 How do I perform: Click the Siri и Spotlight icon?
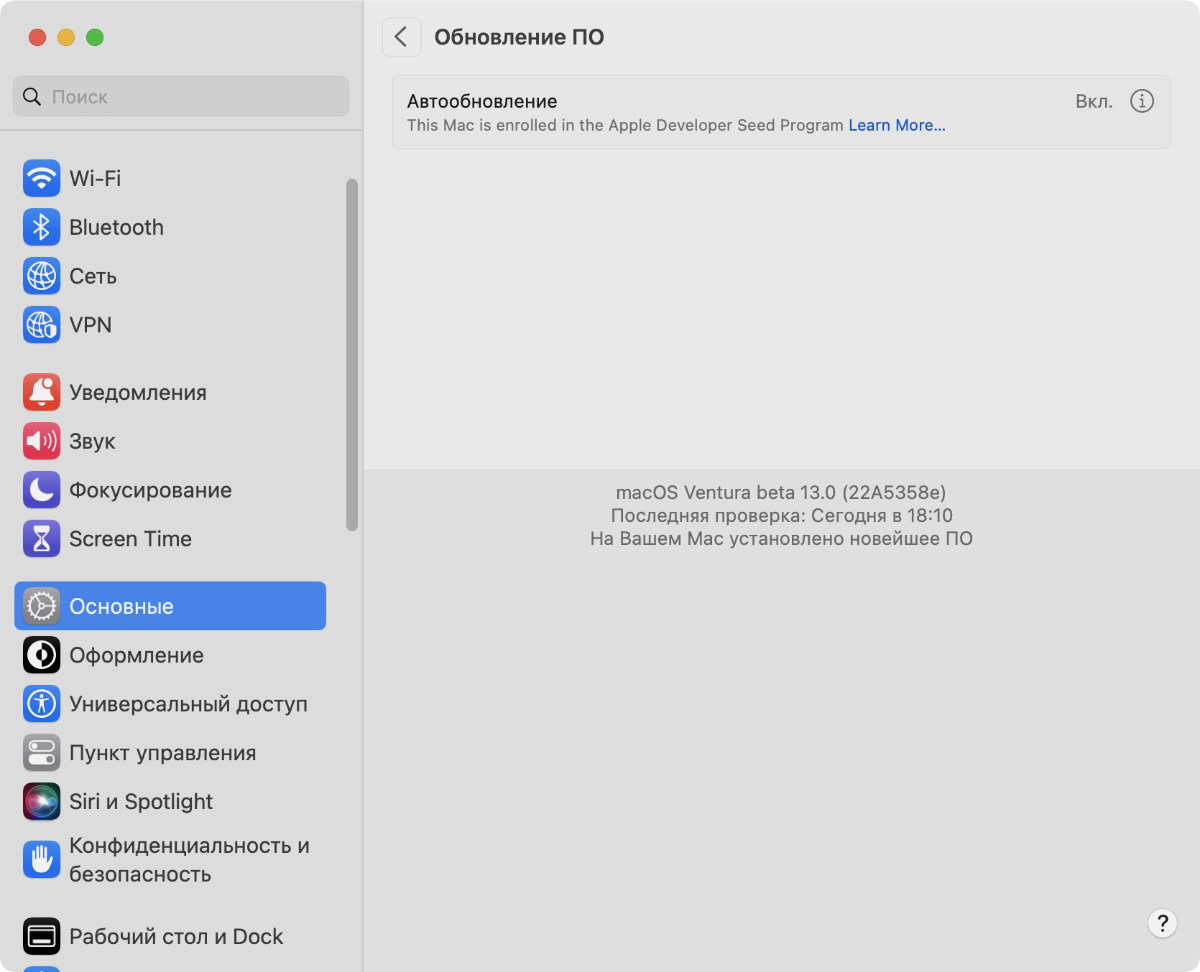41,802
